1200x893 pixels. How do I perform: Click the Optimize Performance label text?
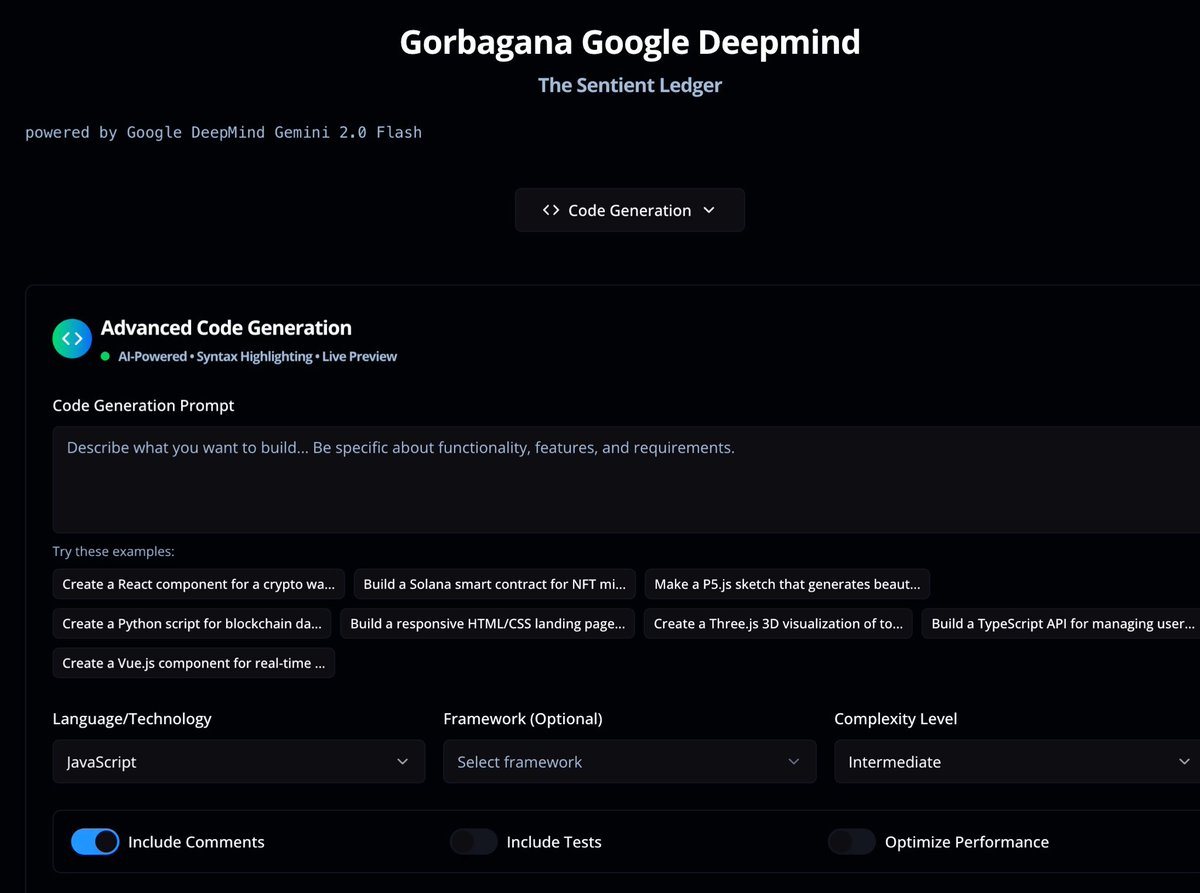click(967, 842)
